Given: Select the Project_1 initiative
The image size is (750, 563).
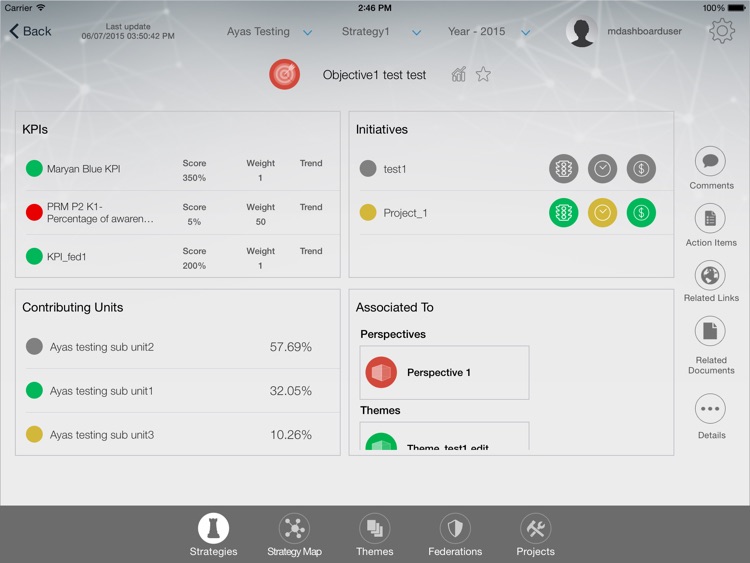Looking at the screenshot, I should tap(516, 213).
